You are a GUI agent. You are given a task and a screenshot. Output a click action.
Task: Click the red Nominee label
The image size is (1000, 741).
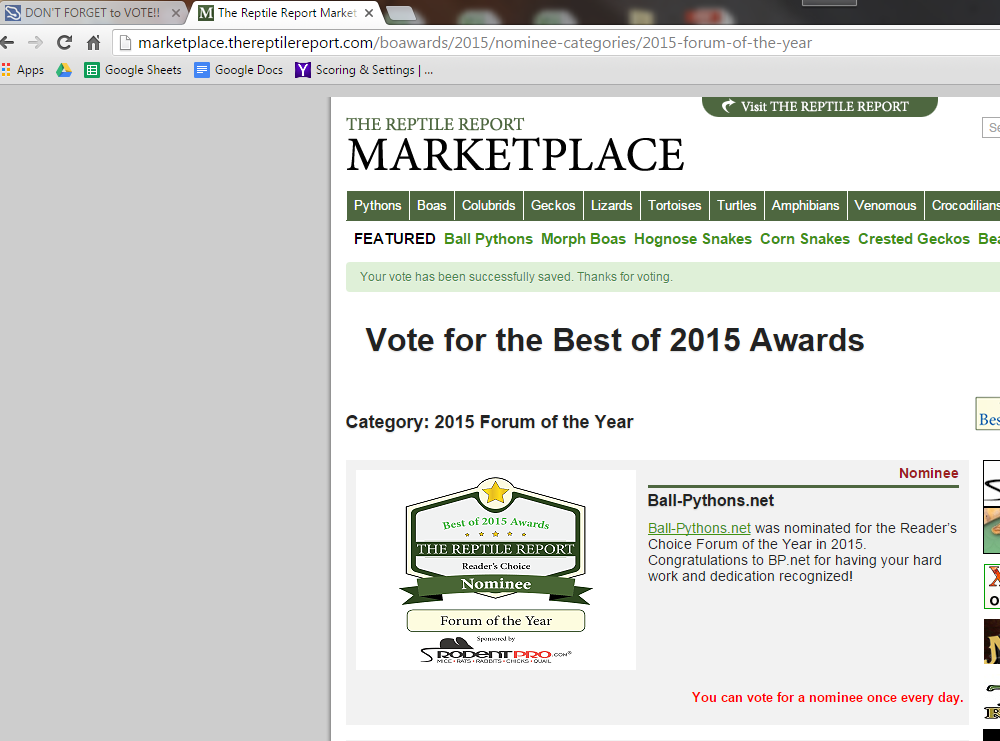point(929,473)
